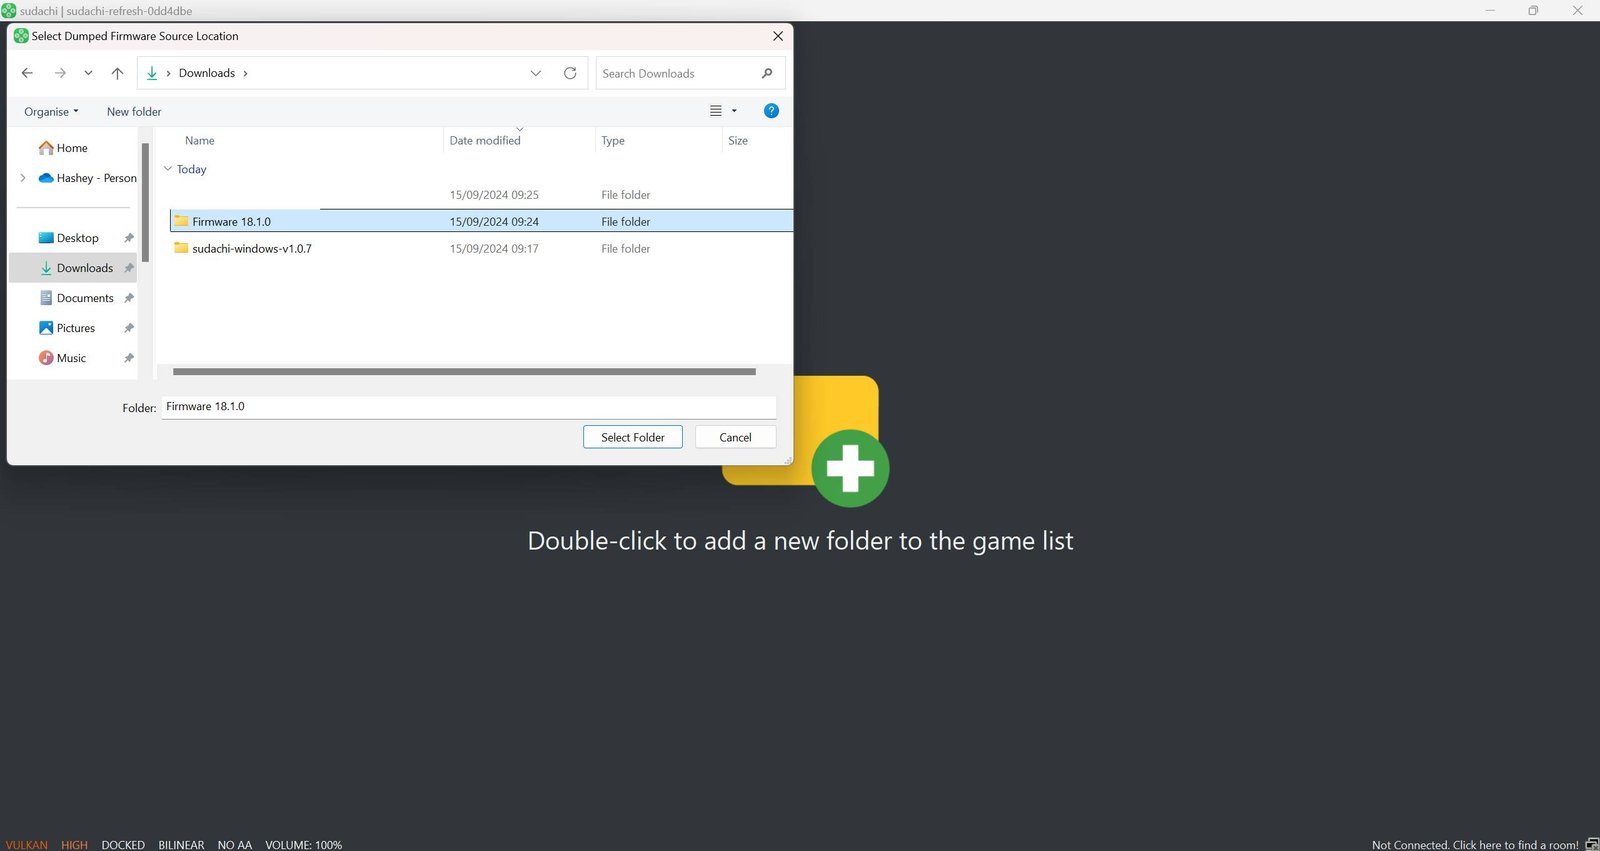The image size is (1600, 851).
Task: Toggle DOCKED mode in status bar
Action: [123, 845]
